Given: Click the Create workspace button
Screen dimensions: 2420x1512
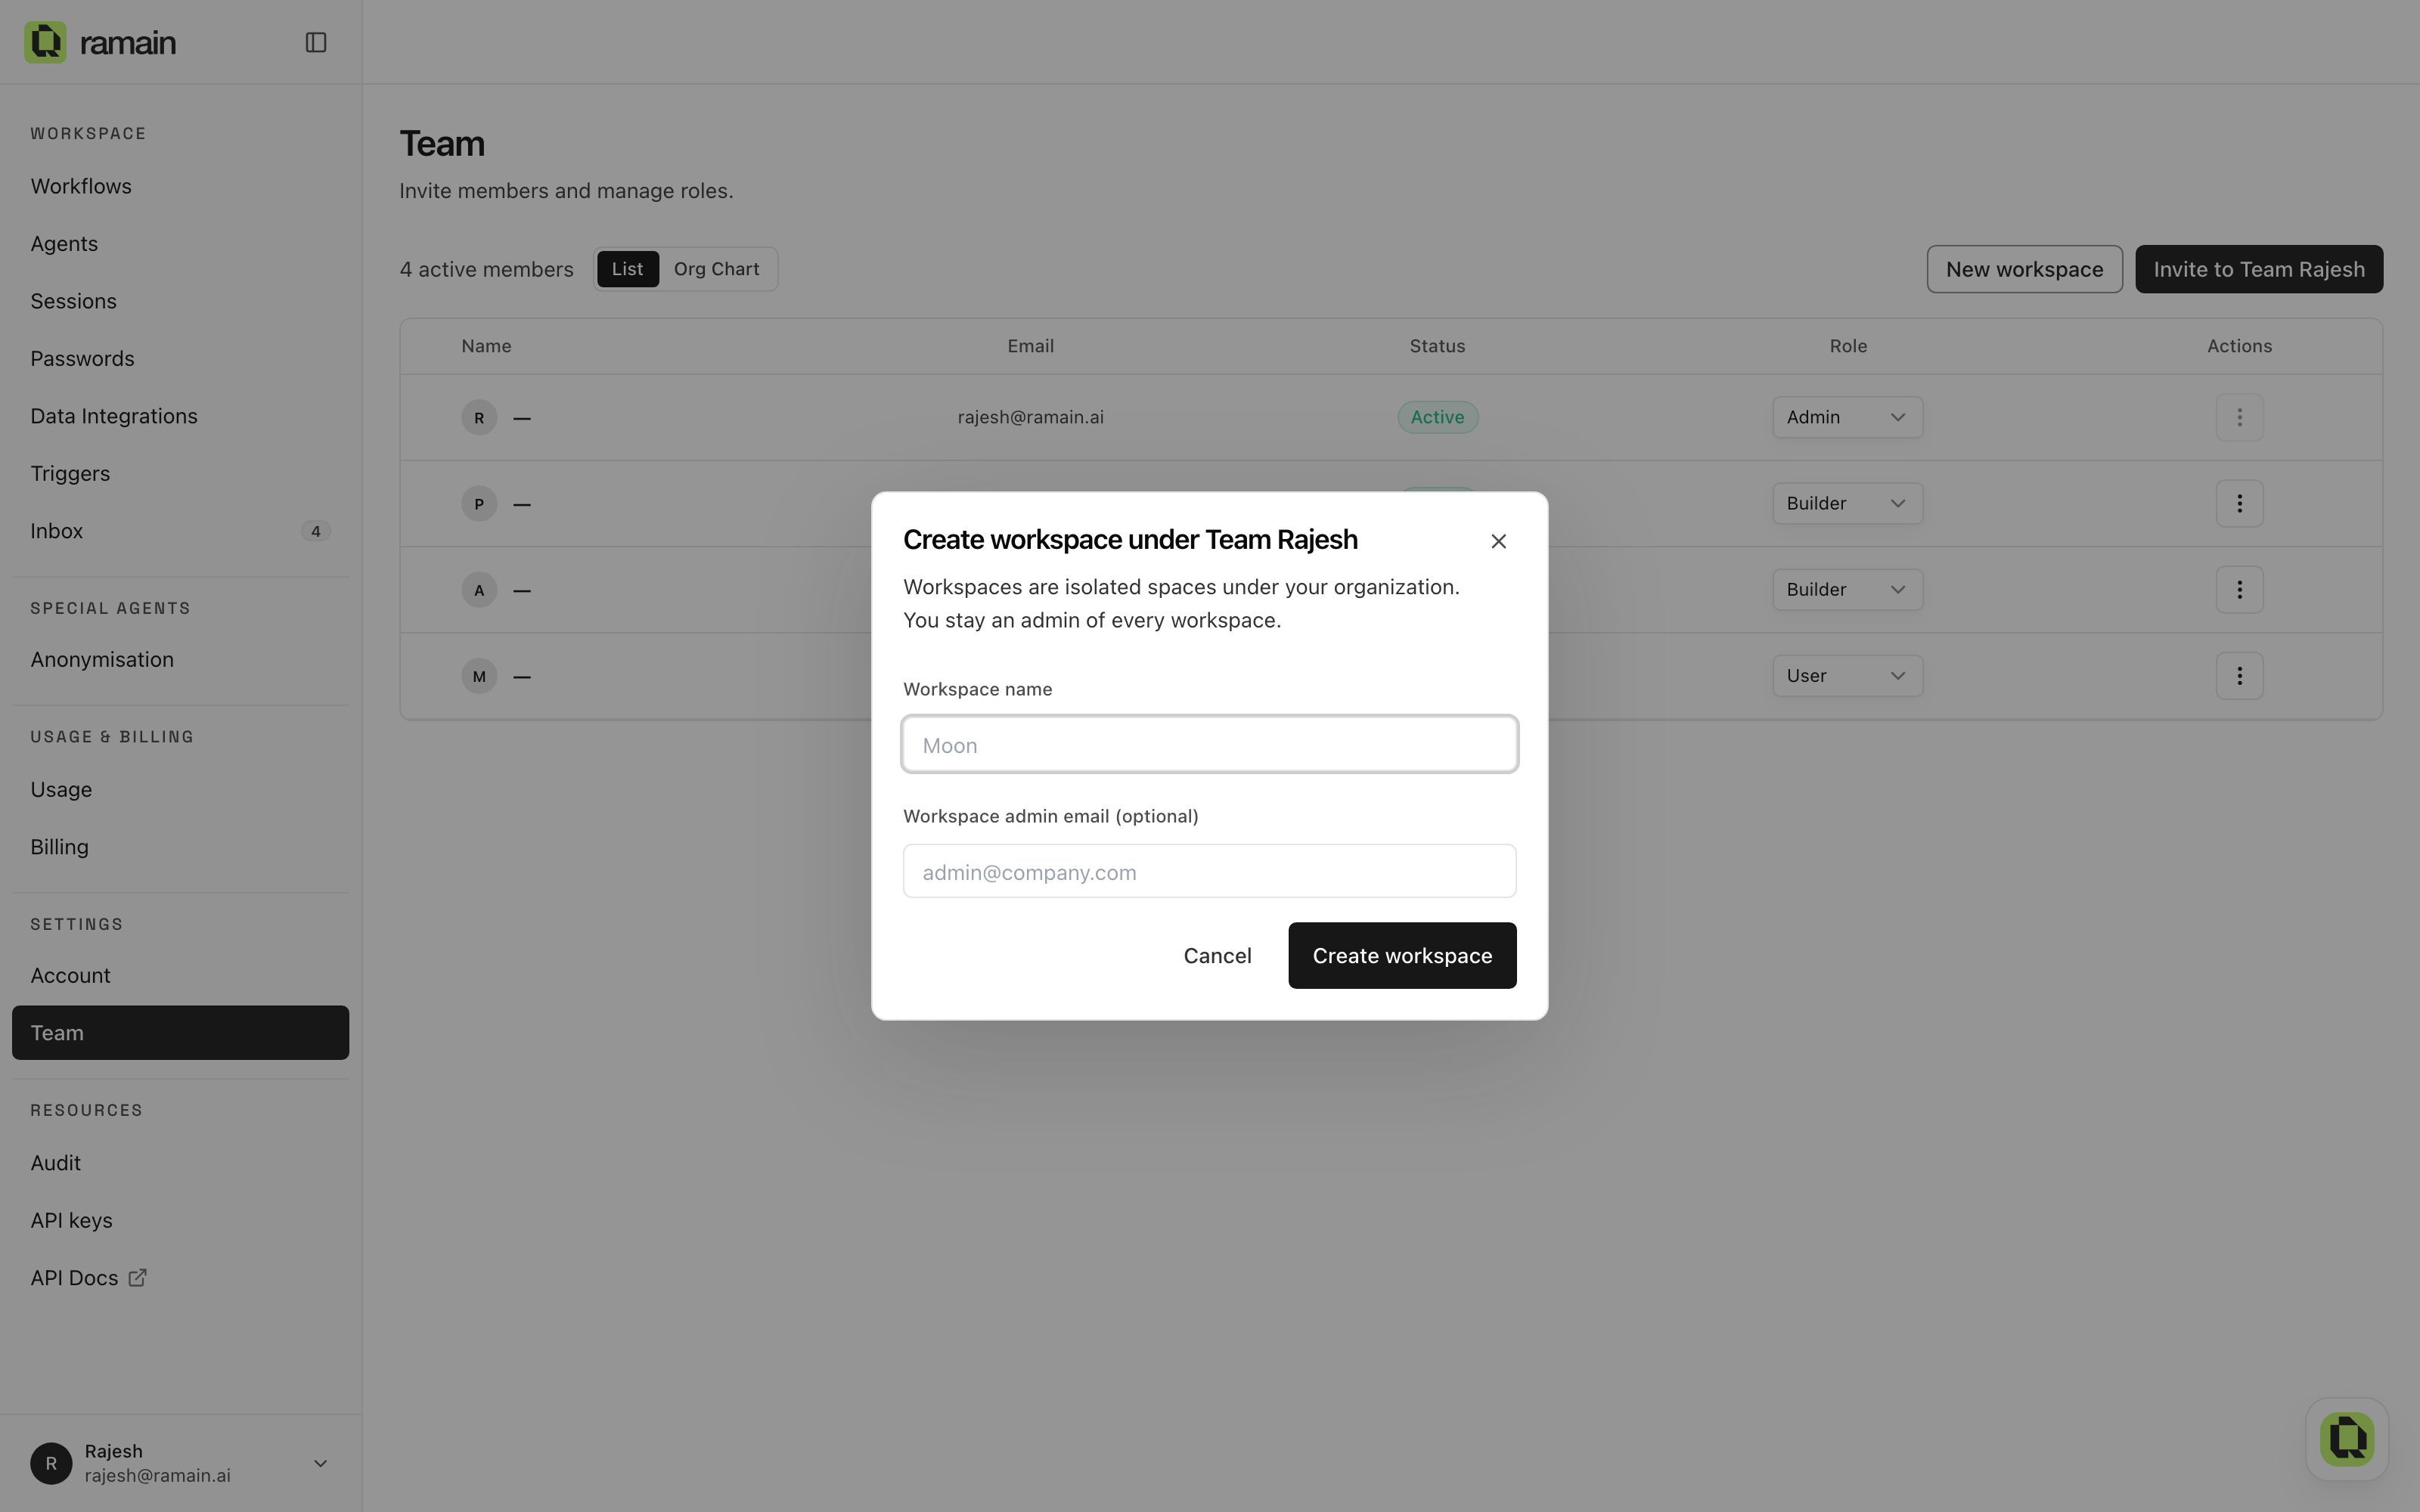Looking at the screenshot, I should coord(1402,956).
